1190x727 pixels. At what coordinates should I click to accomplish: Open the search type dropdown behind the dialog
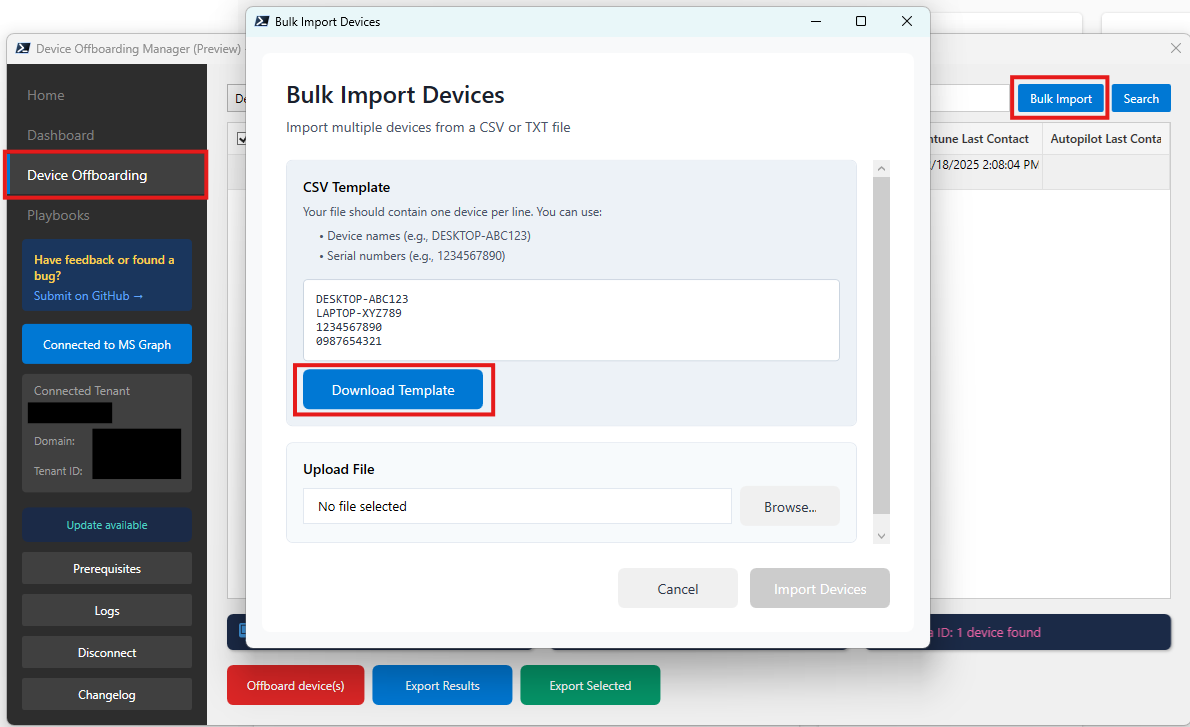[x=237, y=99]
